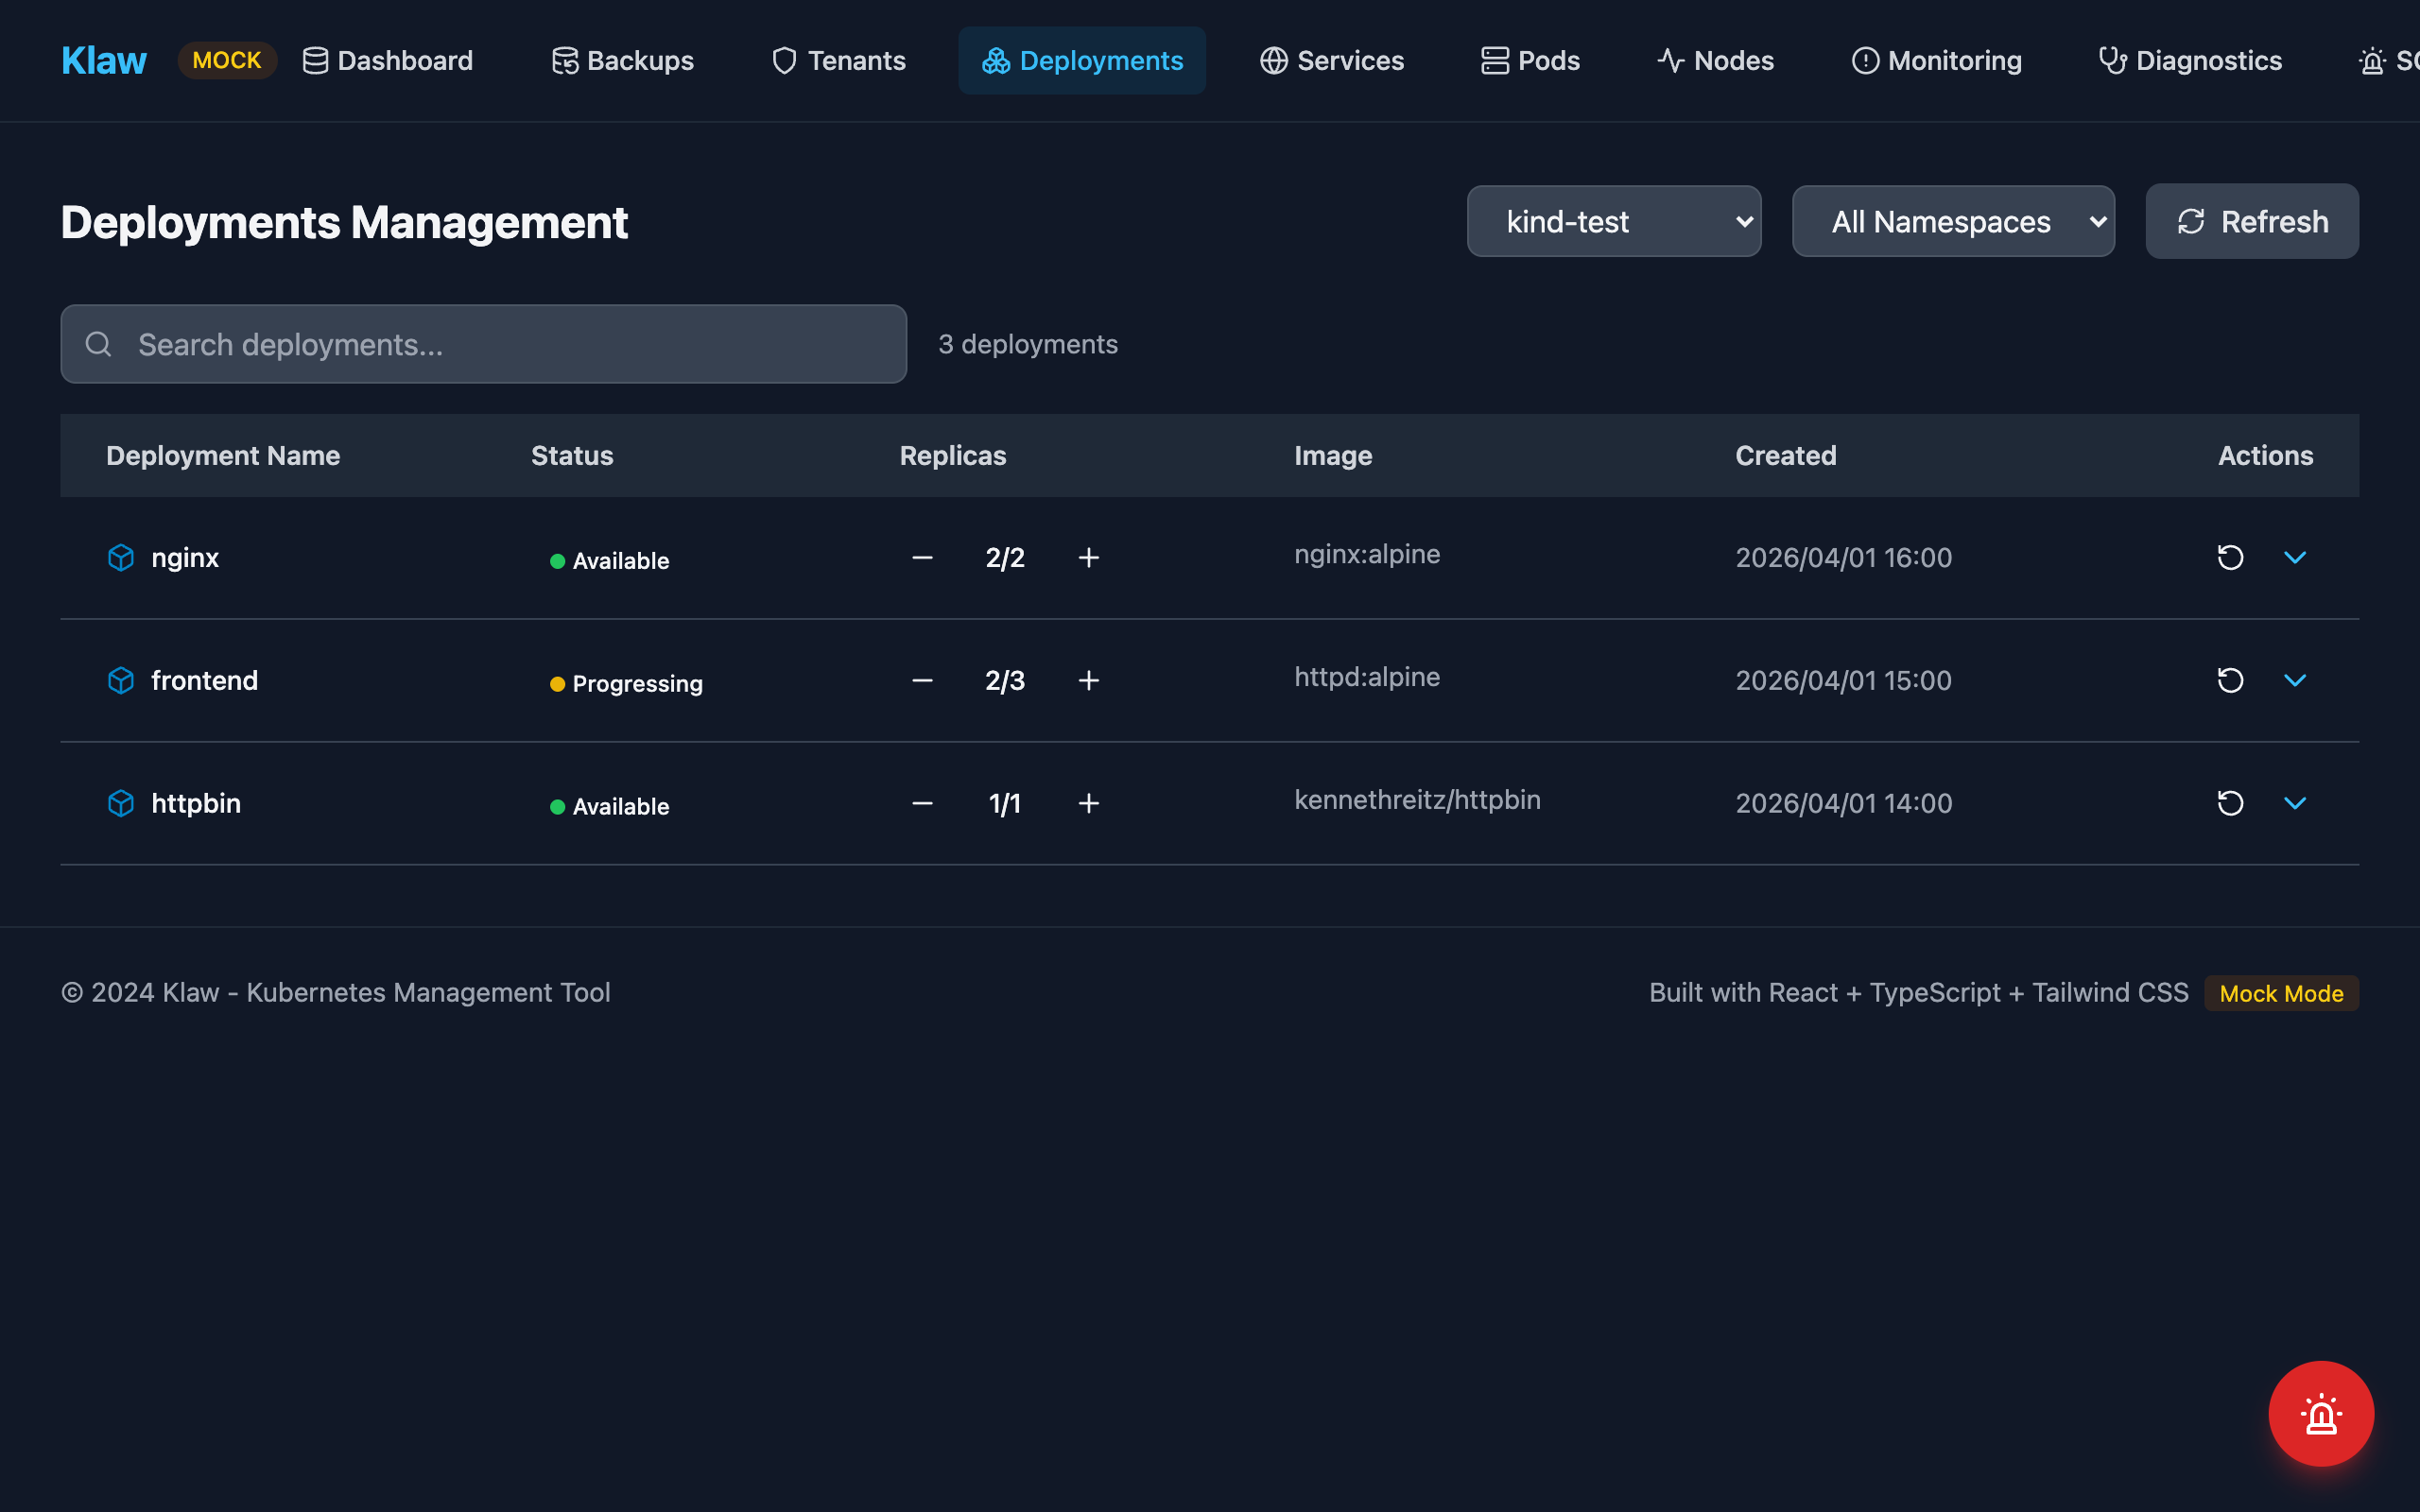Decrease httpbin replicas with minus

coord(922,803)
